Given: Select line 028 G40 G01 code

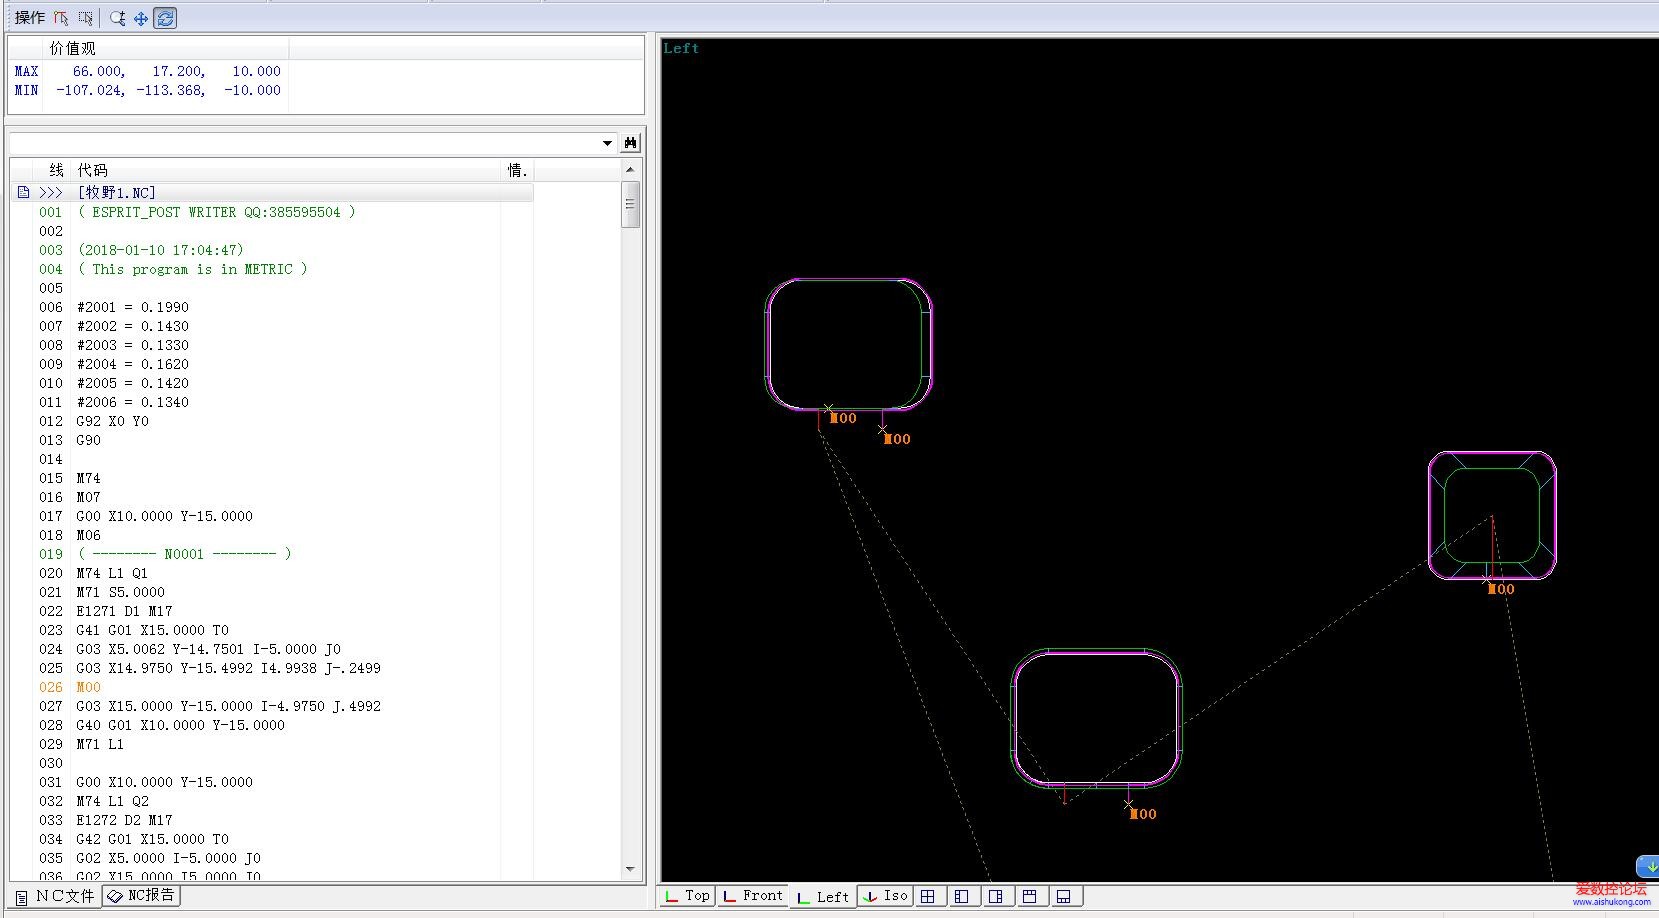Looking at the screenshot, I should coord(272,725).
